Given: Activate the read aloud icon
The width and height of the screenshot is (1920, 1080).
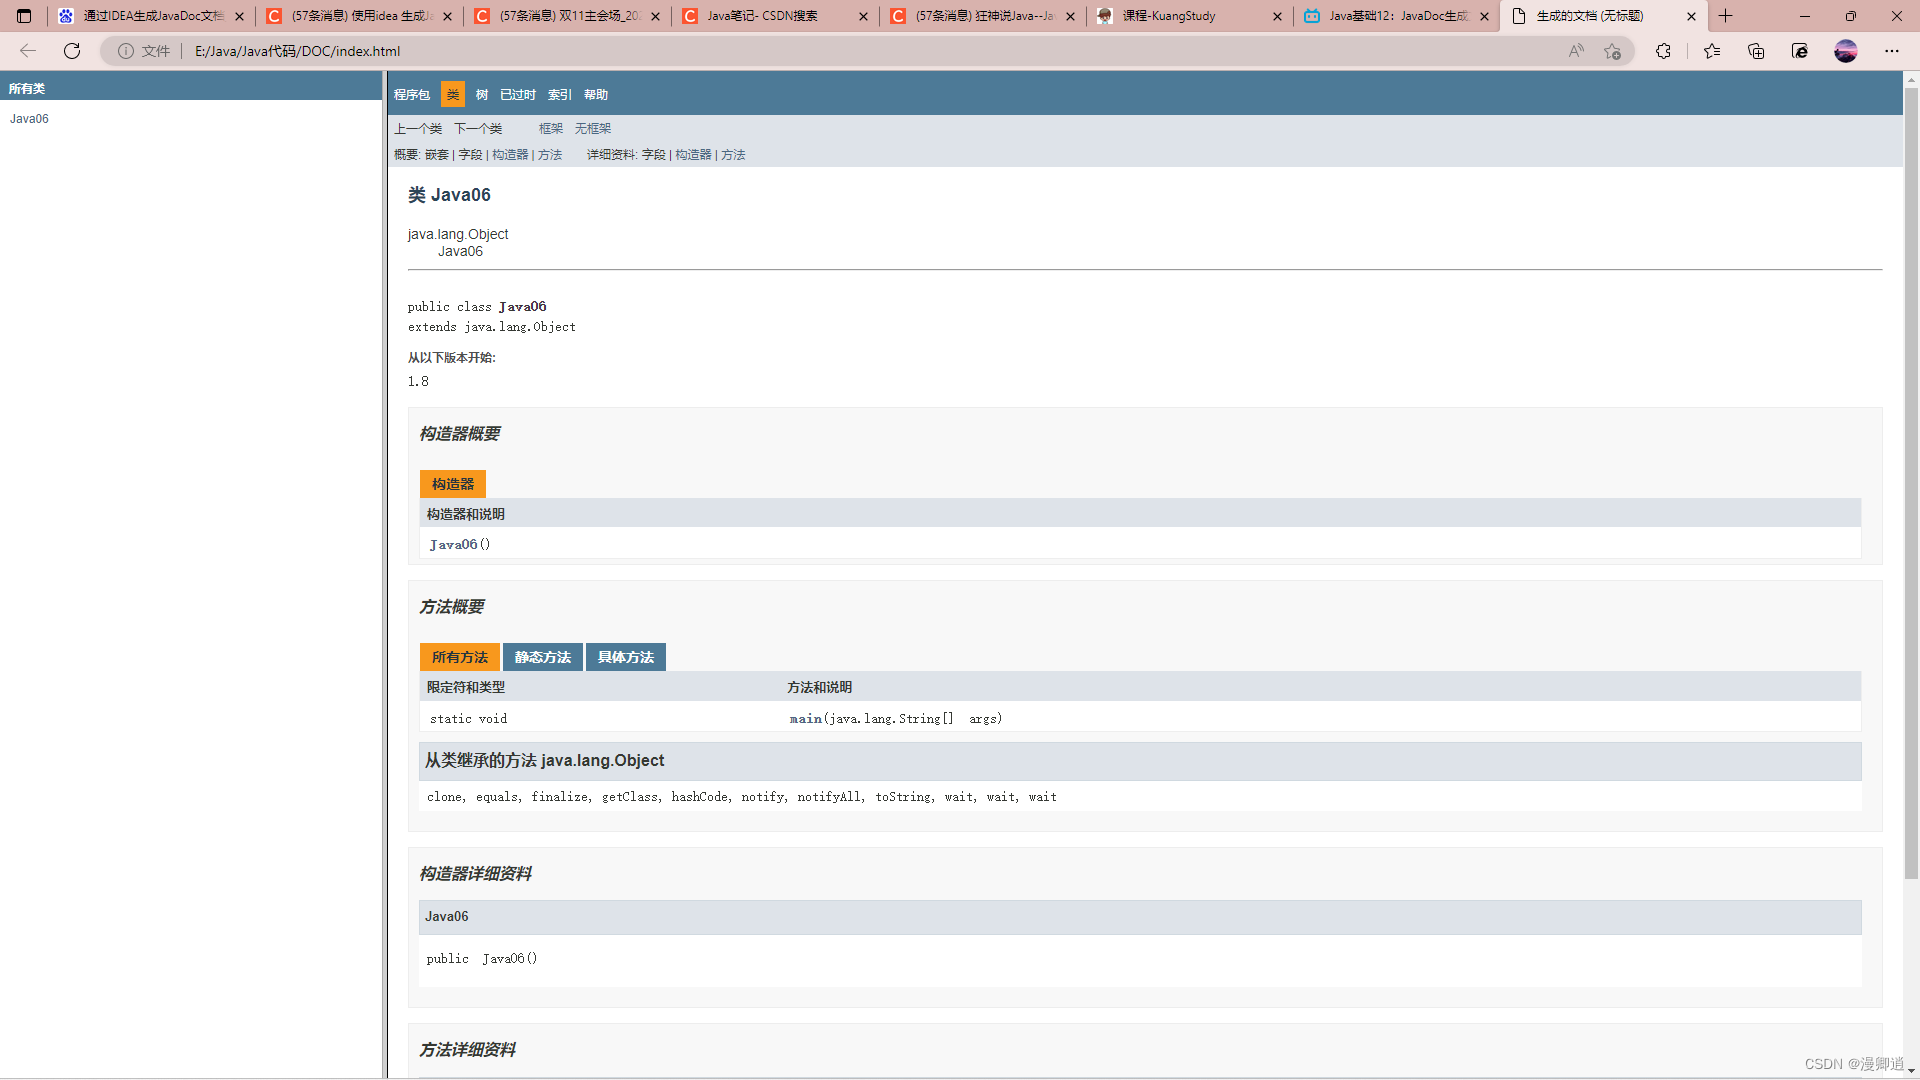Looking at the screenshot, I should tap(1576, 51).
